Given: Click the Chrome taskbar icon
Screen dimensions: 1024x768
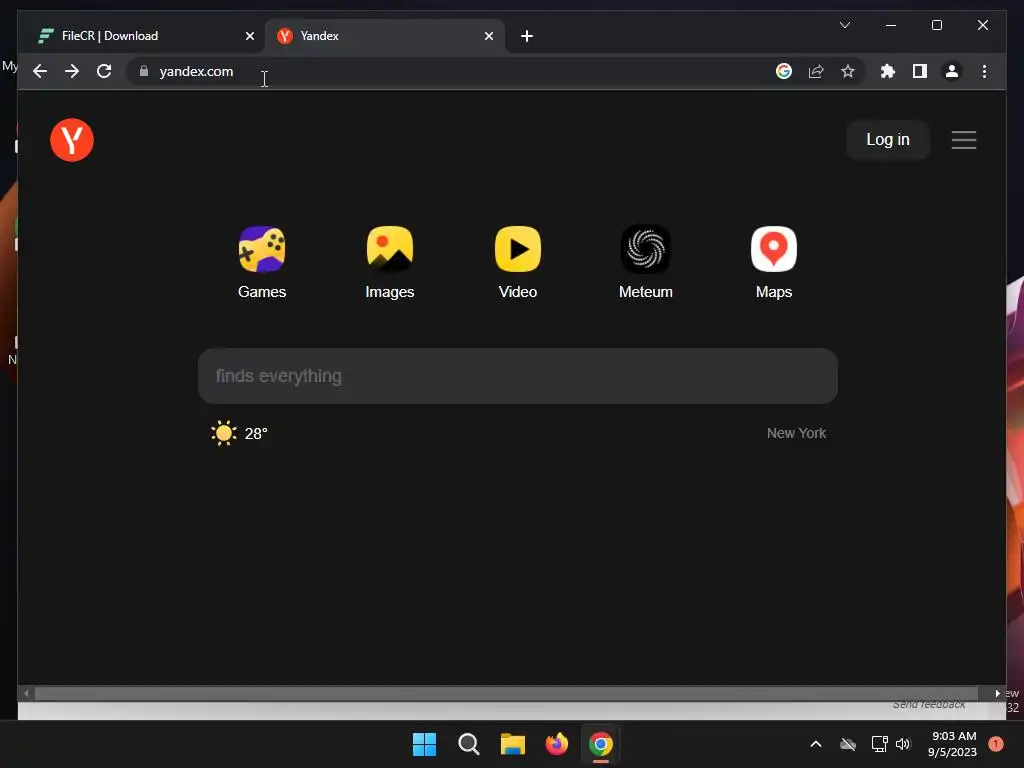Looking at the screenshot, I should point(601,744).
